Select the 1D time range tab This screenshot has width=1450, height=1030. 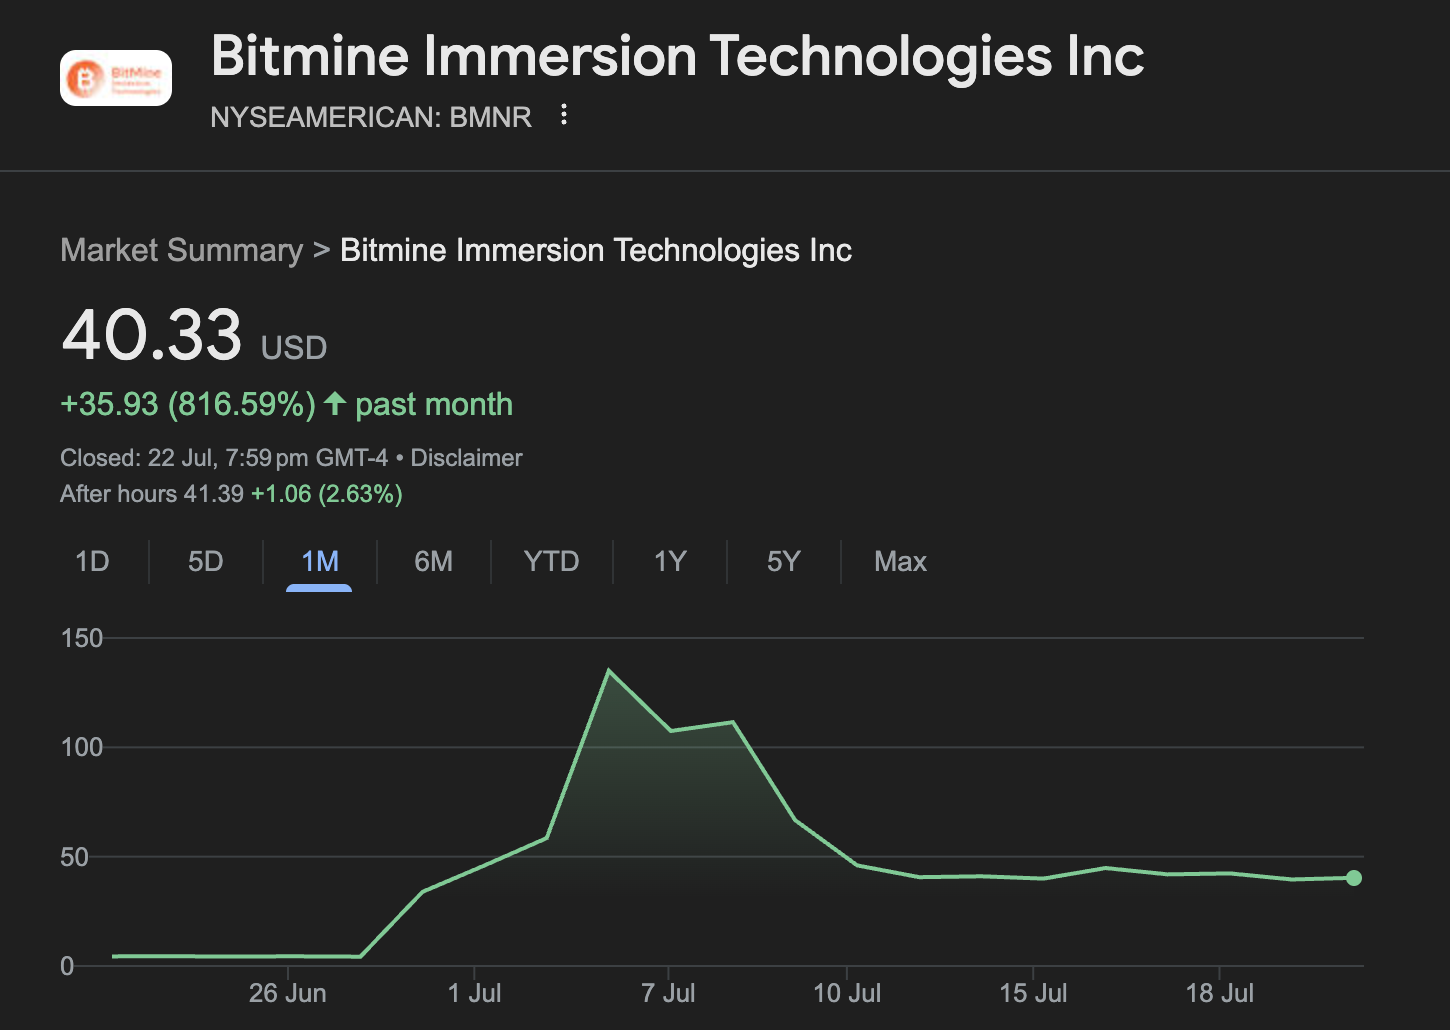[x=92, y=562]
